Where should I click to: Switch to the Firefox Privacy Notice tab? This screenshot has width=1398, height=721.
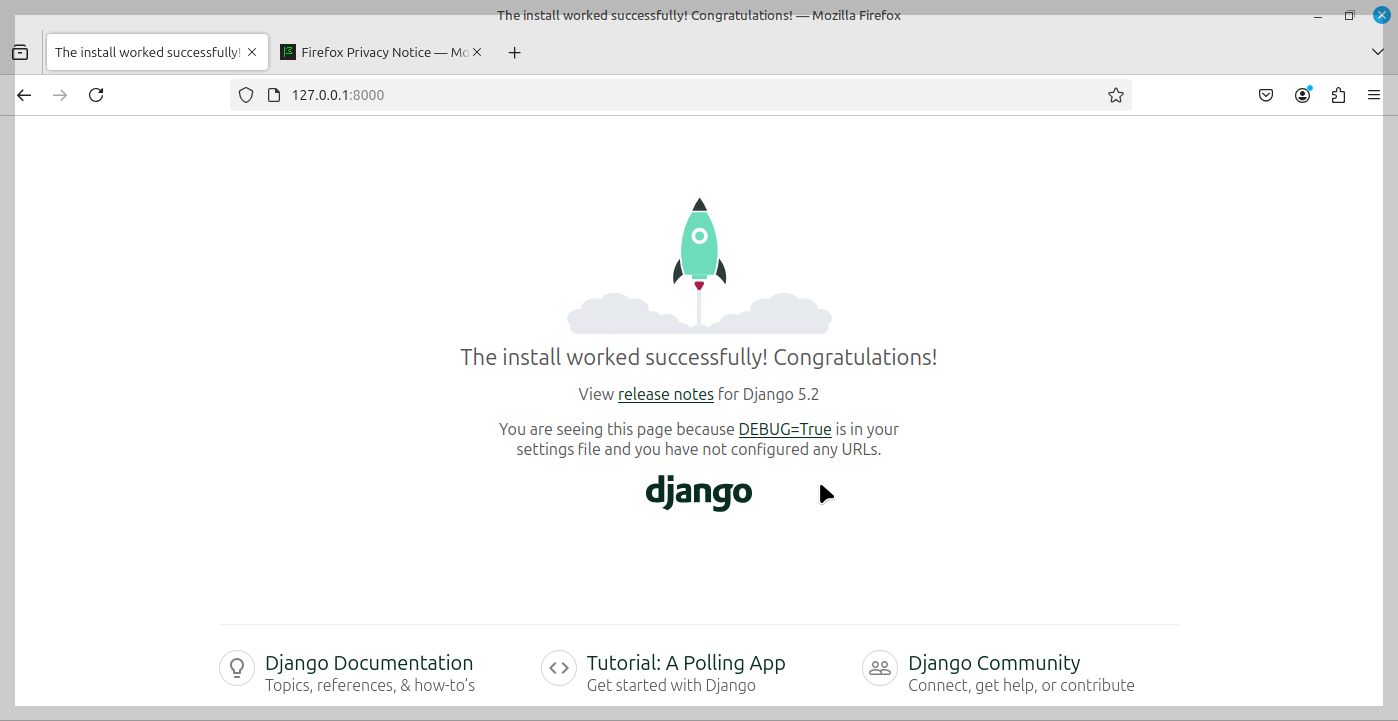(382, 52)
